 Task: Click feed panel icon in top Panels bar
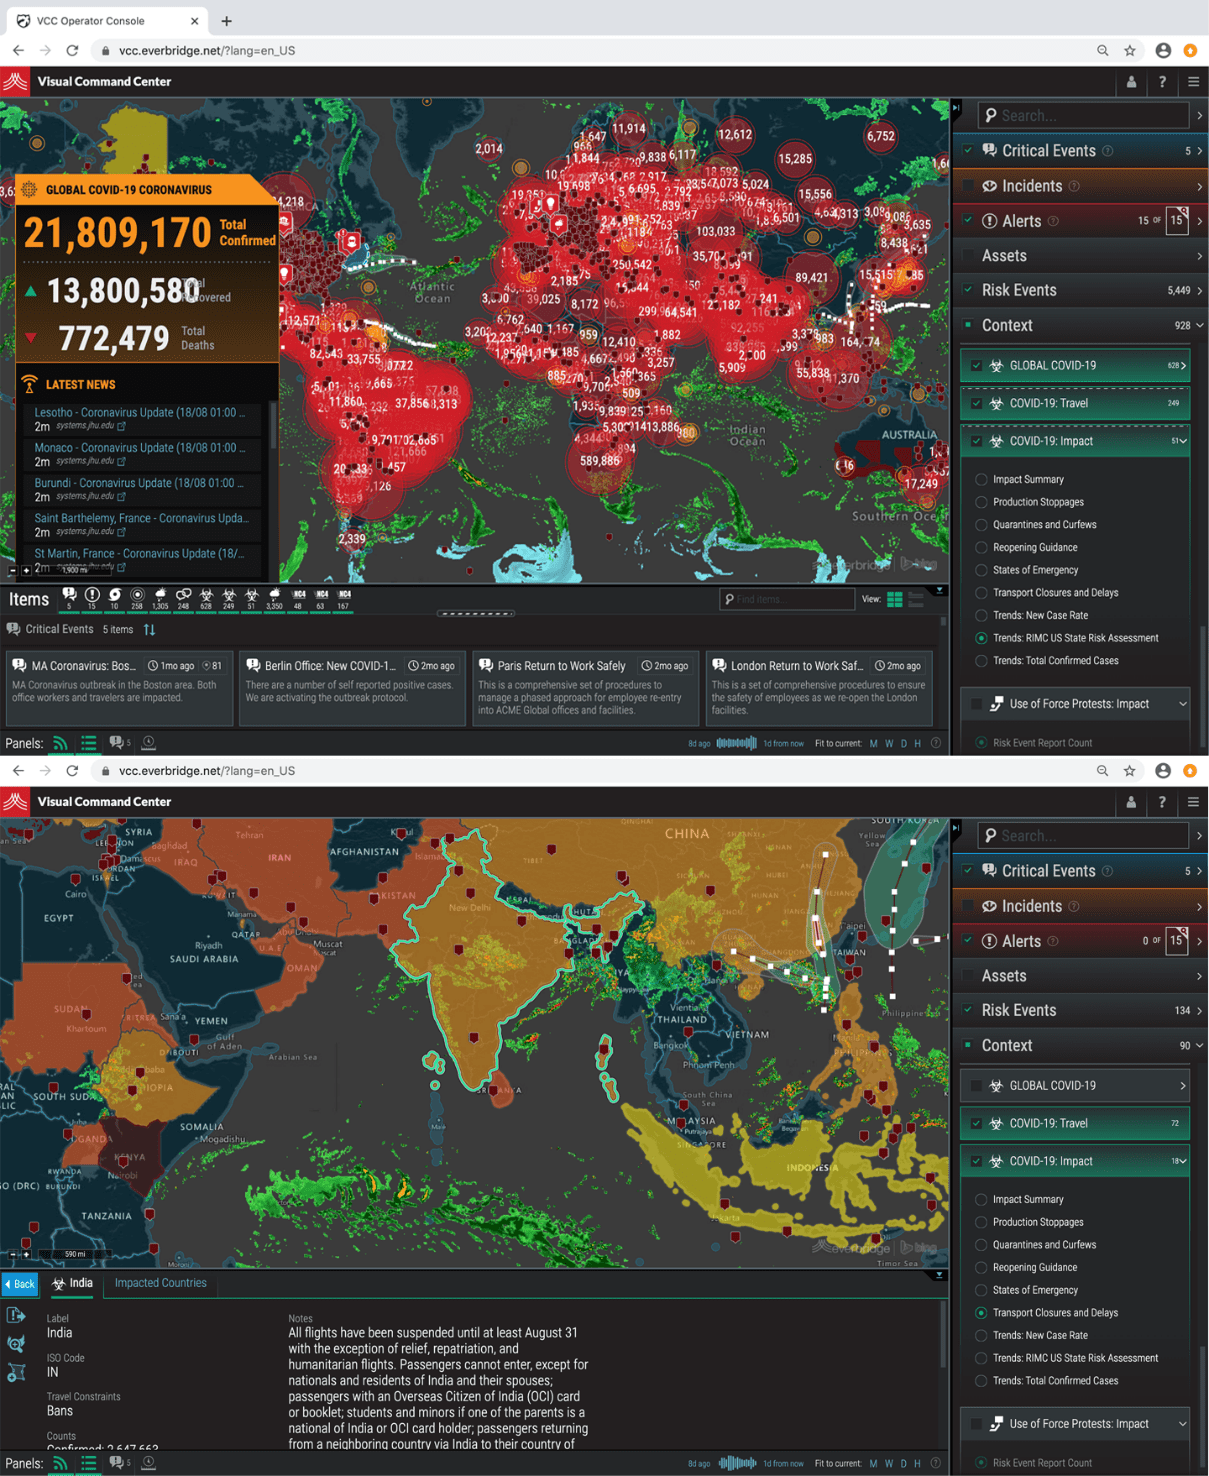click(x=61, y=743)
